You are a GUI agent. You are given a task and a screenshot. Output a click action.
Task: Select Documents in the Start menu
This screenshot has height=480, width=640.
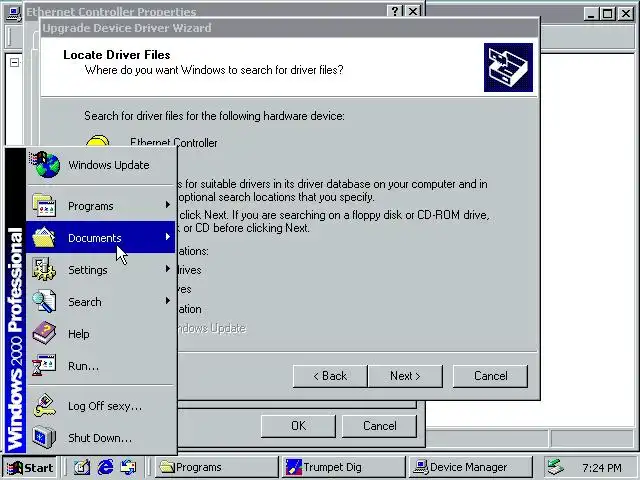(101, 238)
